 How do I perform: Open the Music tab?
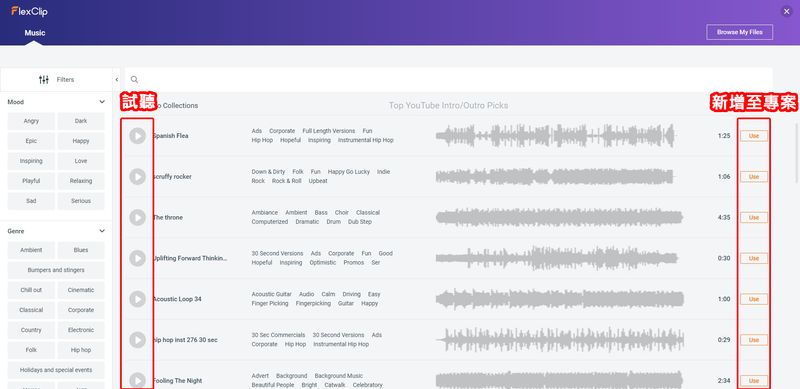35,33
